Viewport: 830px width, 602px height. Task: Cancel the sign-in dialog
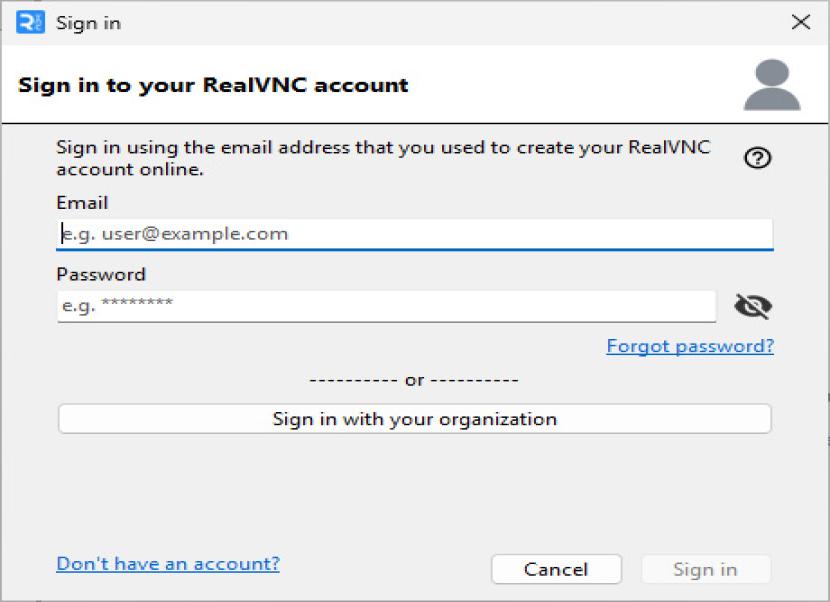point(556,569)
